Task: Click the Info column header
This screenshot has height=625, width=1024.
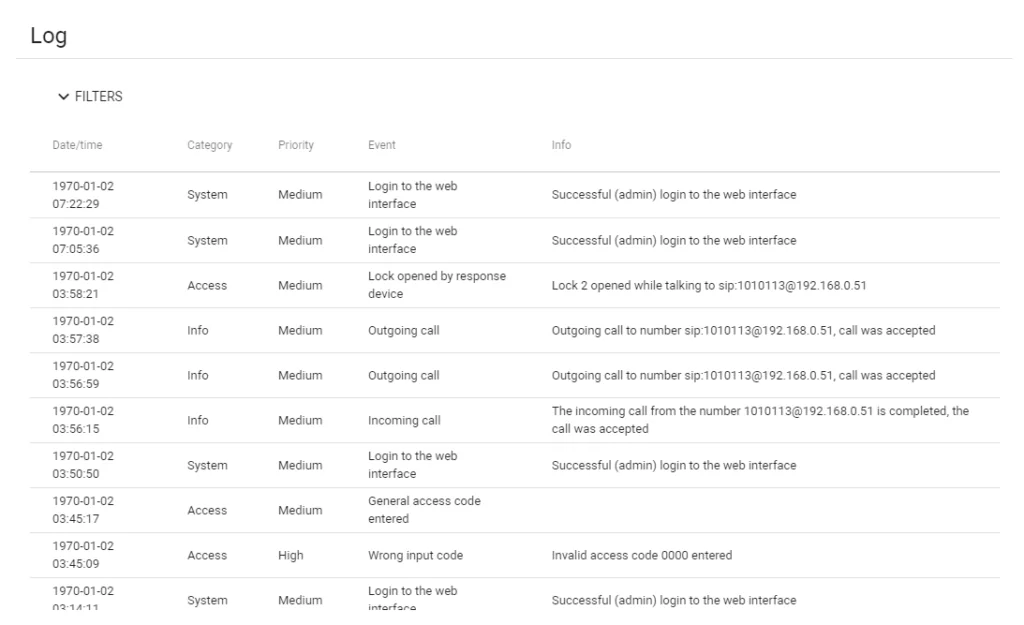Action: (561, 145)
